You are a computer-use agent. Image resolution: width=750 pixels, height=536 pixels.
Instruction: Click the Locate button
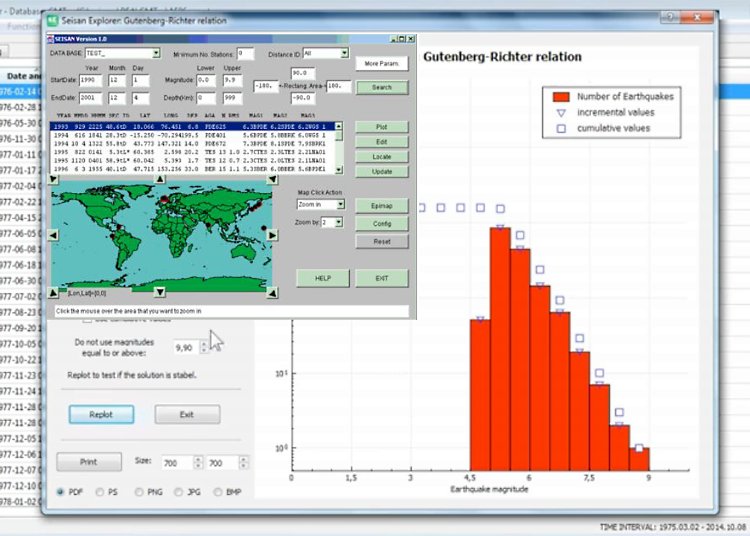pyautogui.click(x=382, y=157)
